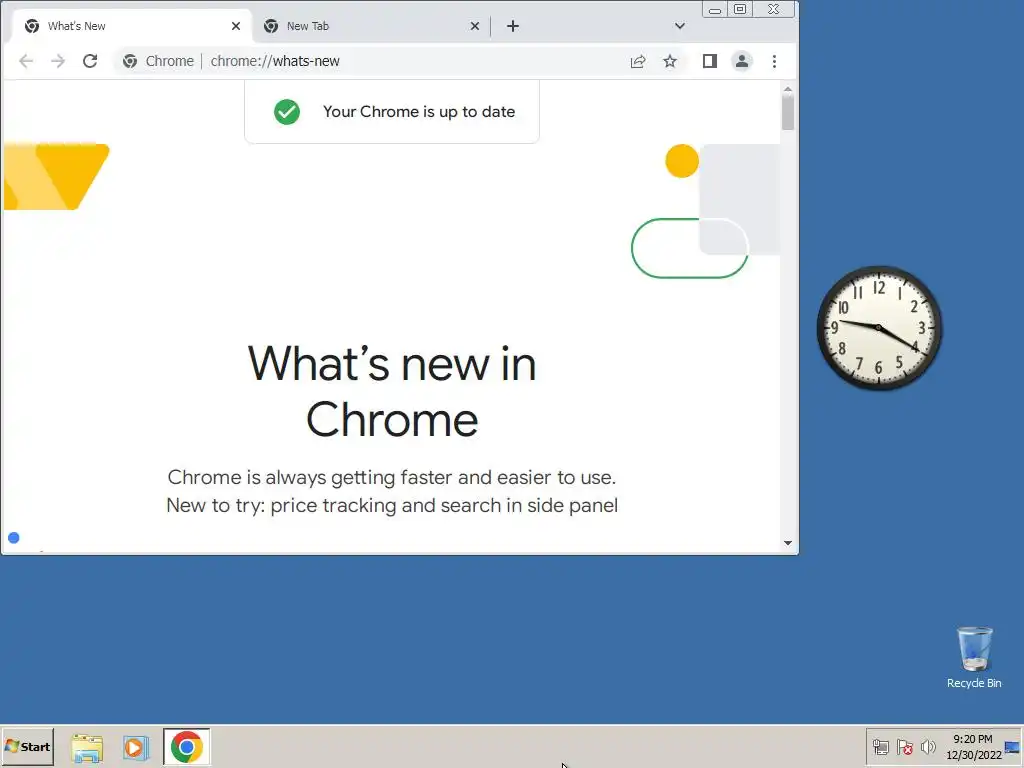Viewport: 1024px width, 768px height.
Task: Restore down the Chrome window
Action: [740, 9]
